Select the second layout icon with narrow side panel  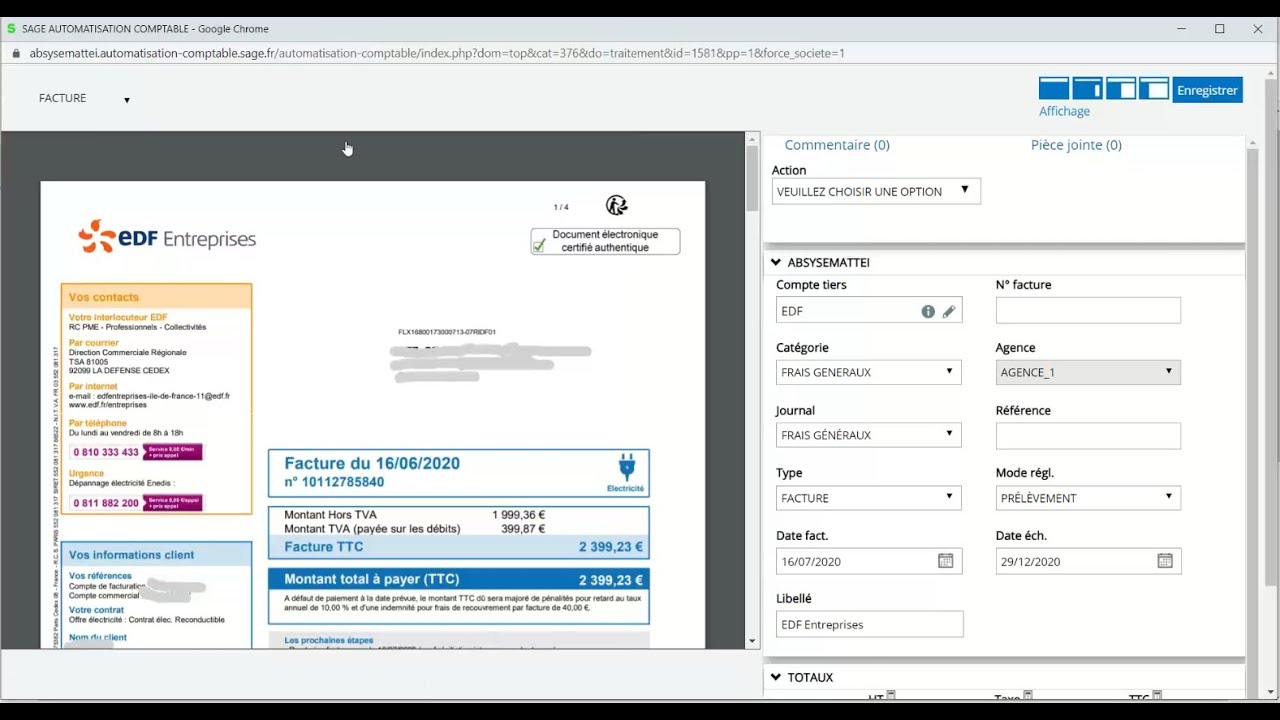(1087, 89)
